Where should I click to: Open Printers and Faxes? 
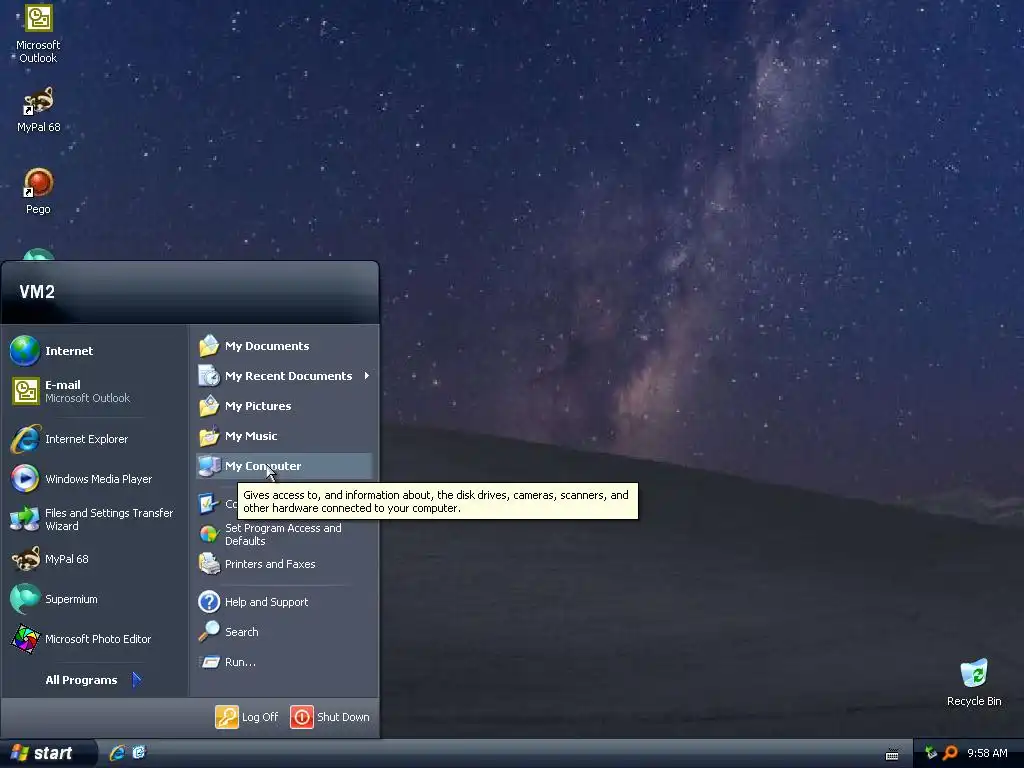[x=284, y=564]
